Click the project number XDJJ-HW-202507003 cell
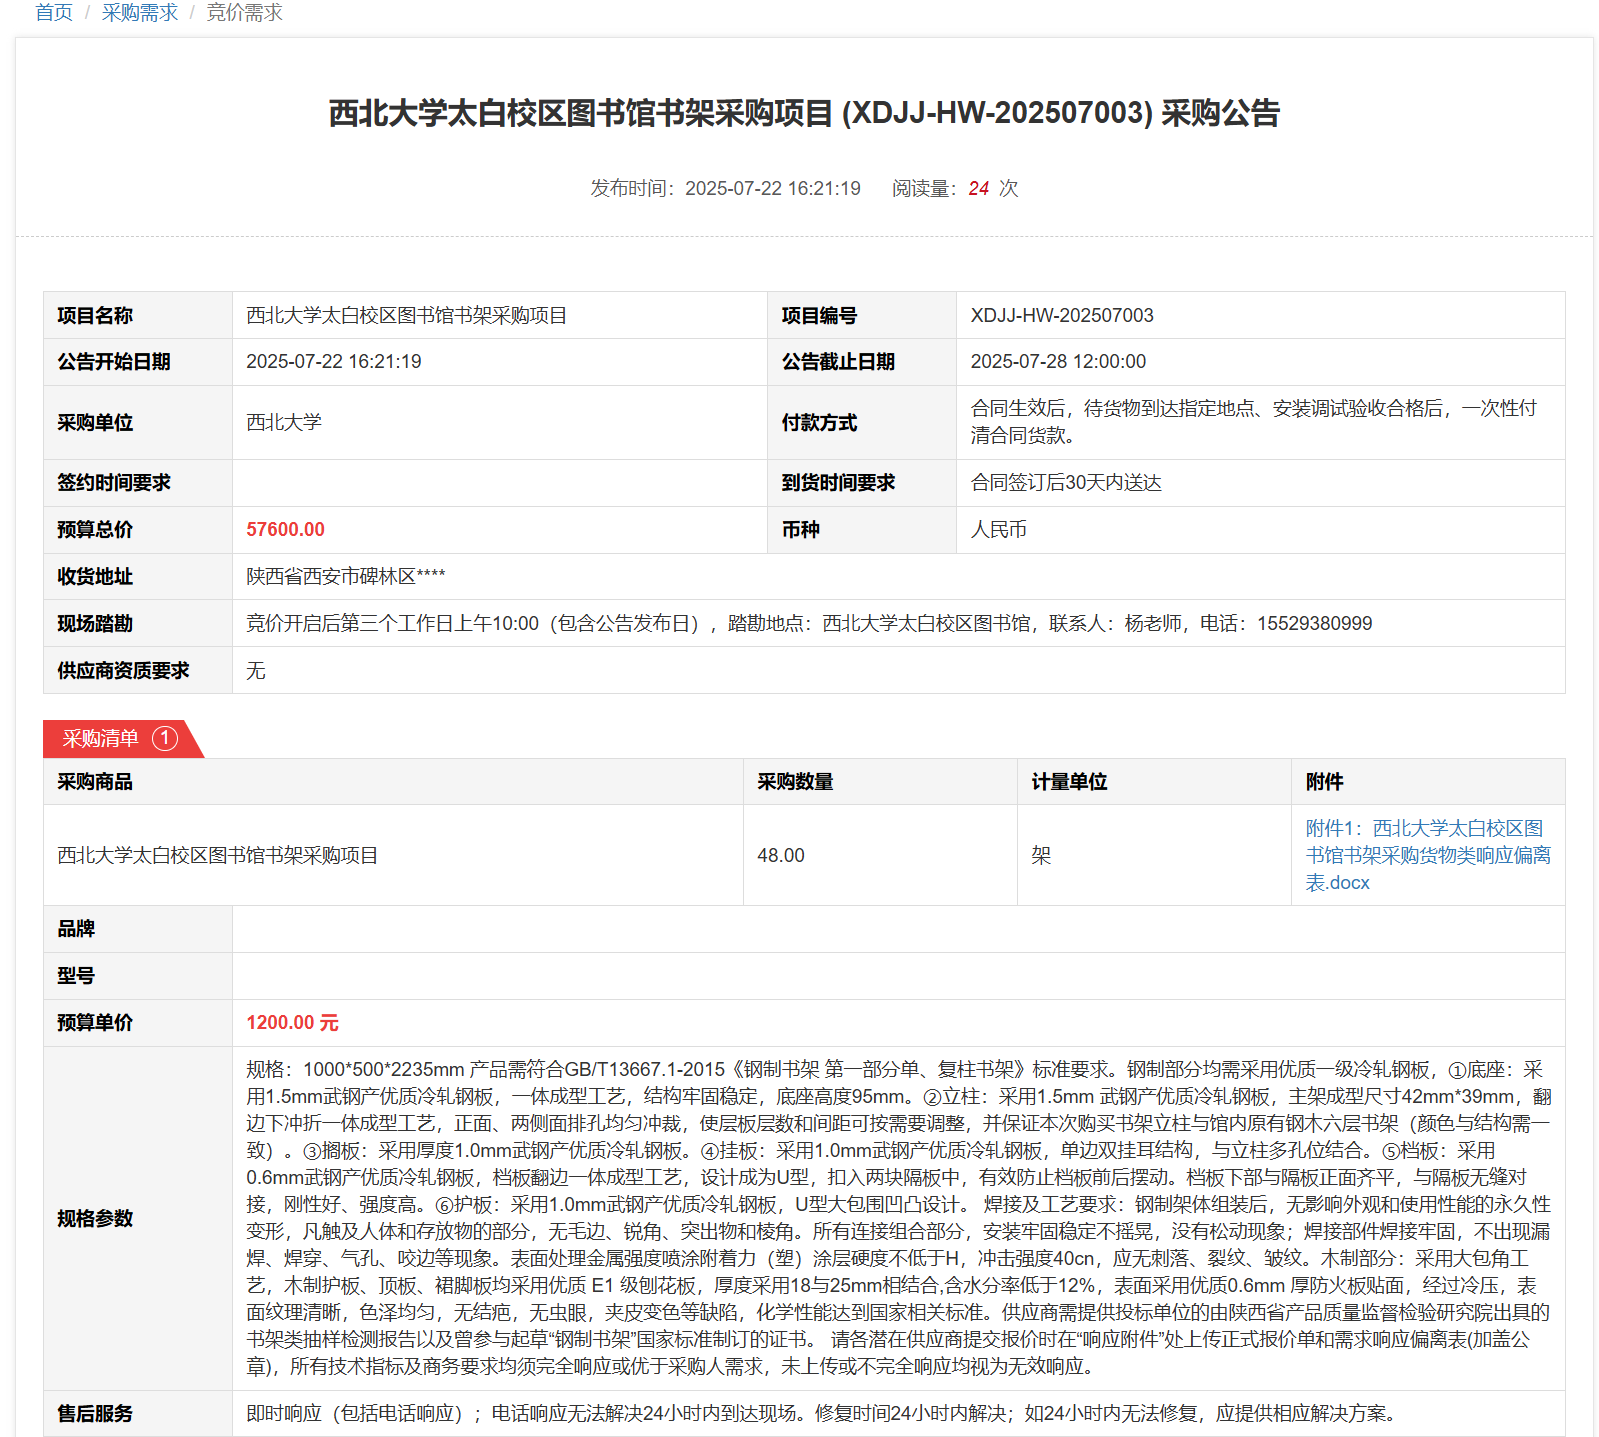Screen dimensions: 1599x1437 tap(1061, 316)
